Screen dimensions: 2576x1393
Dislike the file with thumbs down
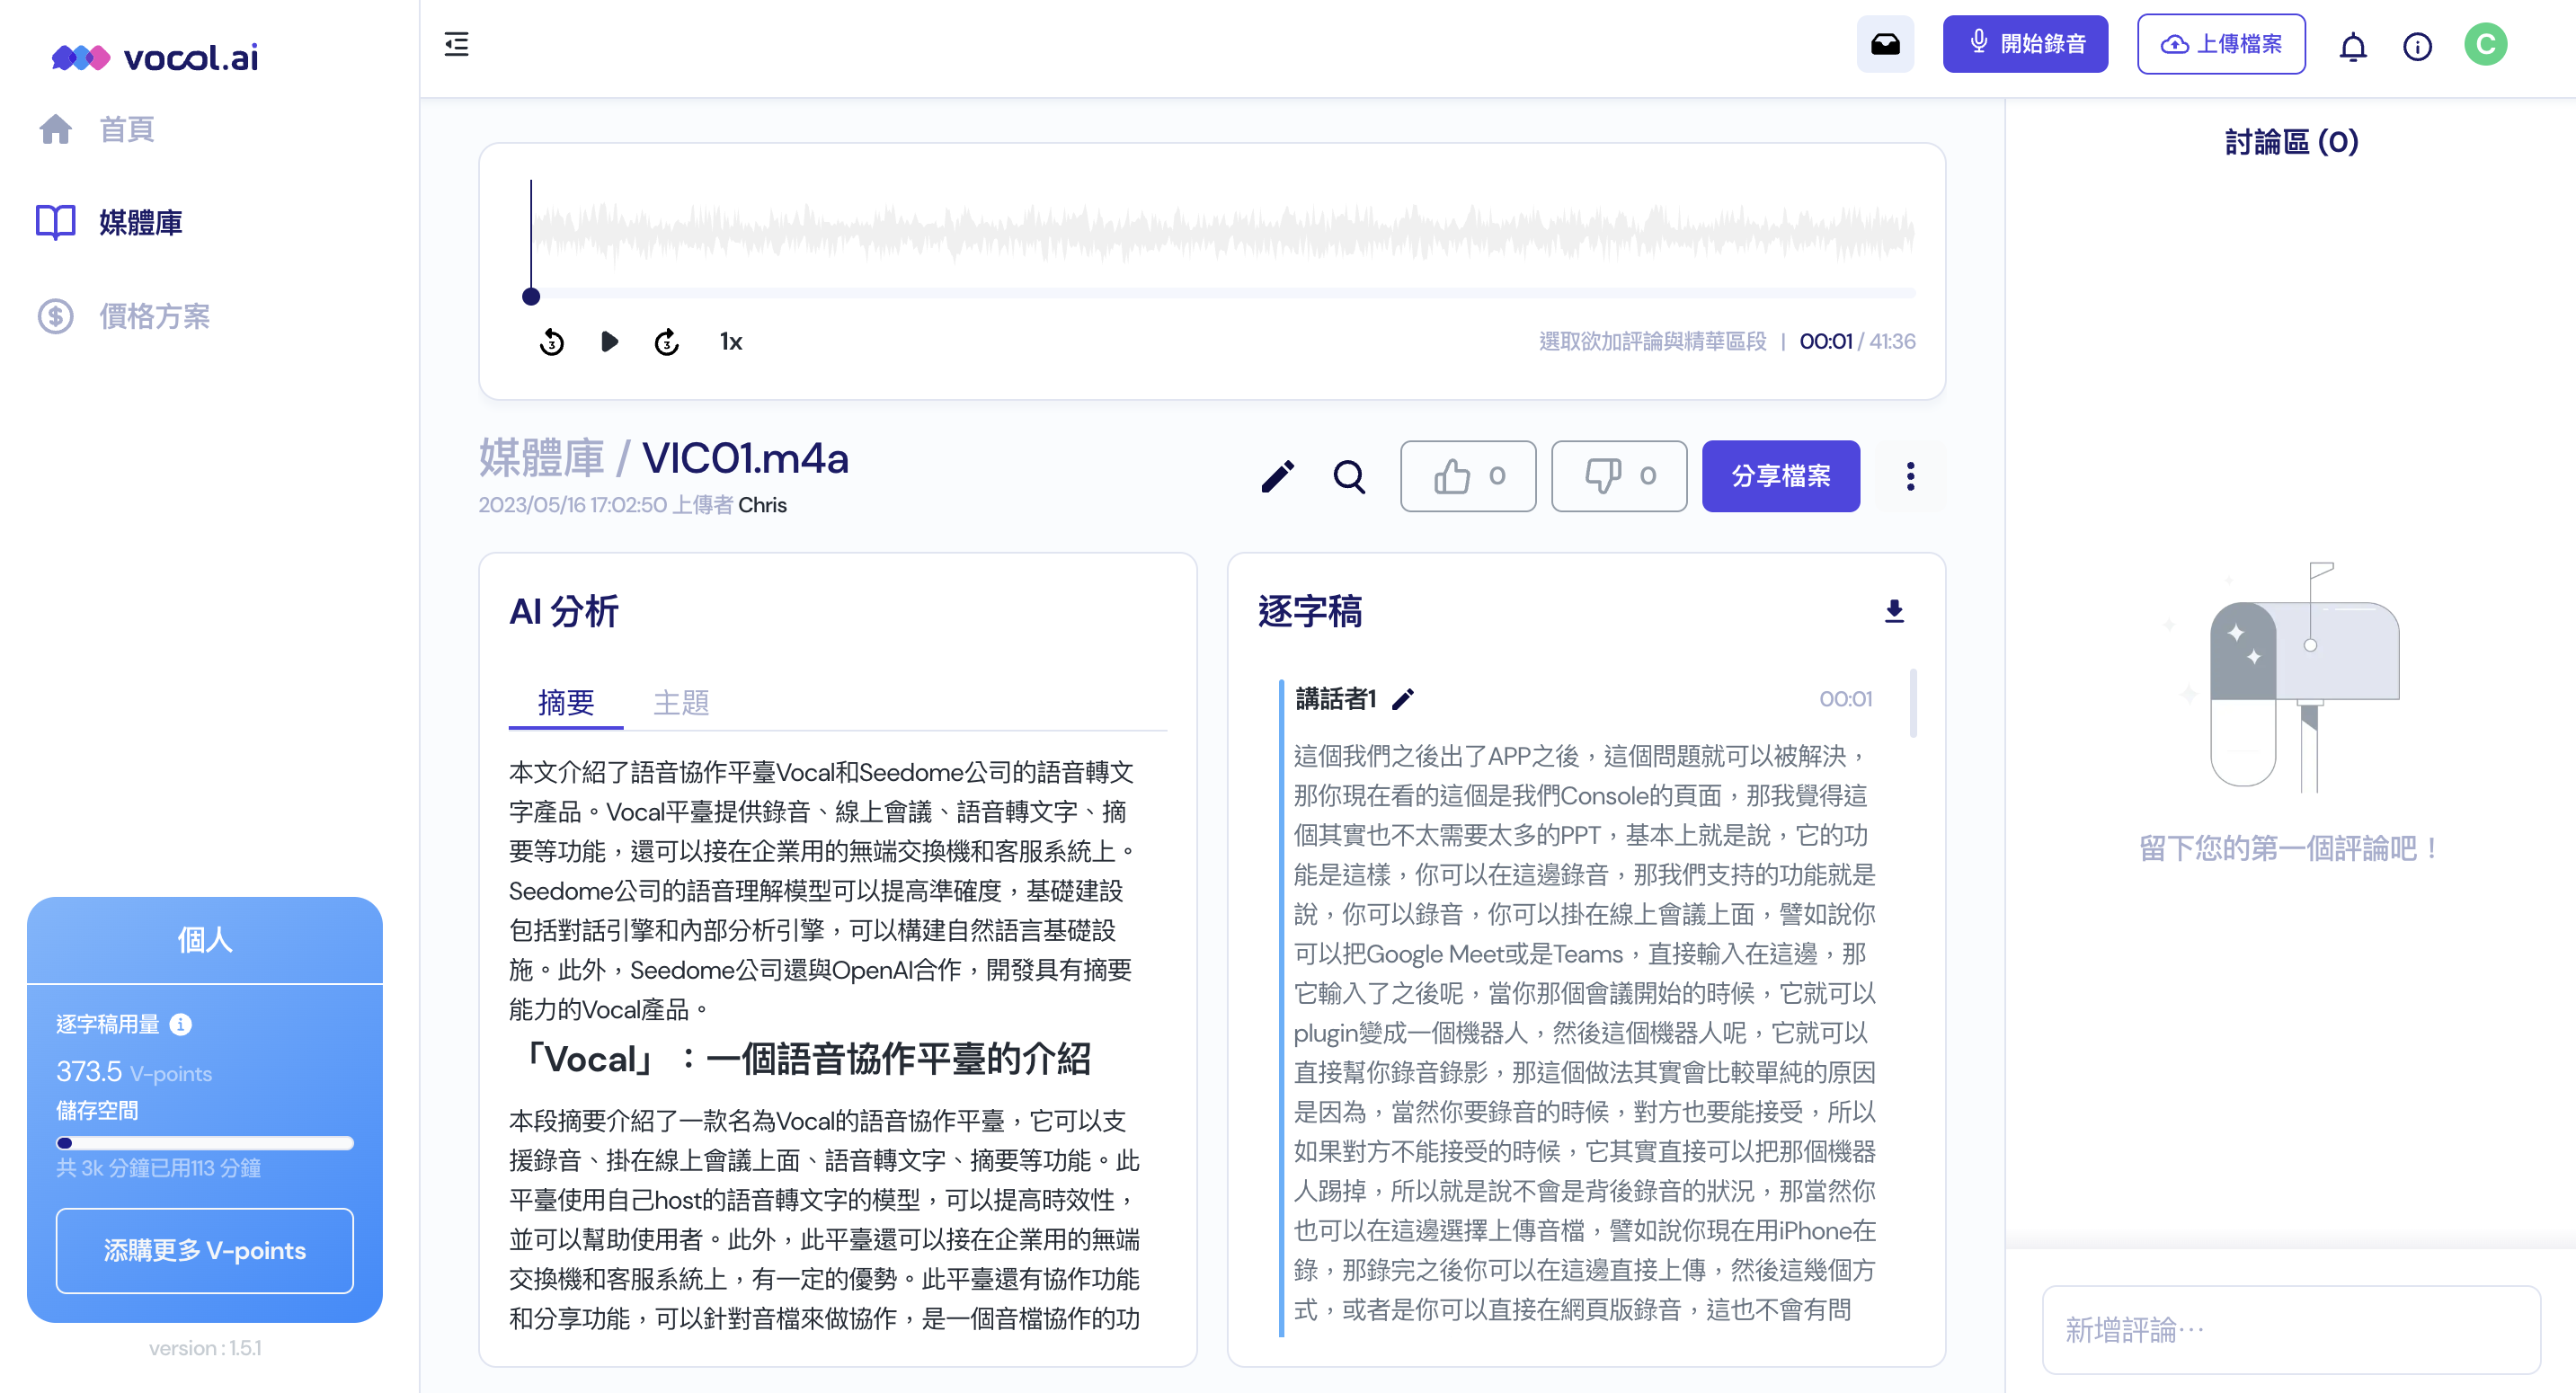coord(1619,476)
